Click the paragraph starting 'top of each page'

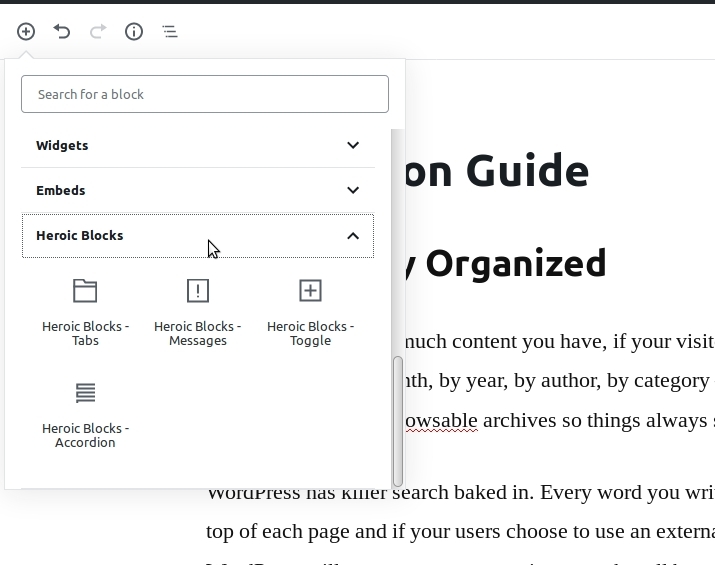pos(461,531)
